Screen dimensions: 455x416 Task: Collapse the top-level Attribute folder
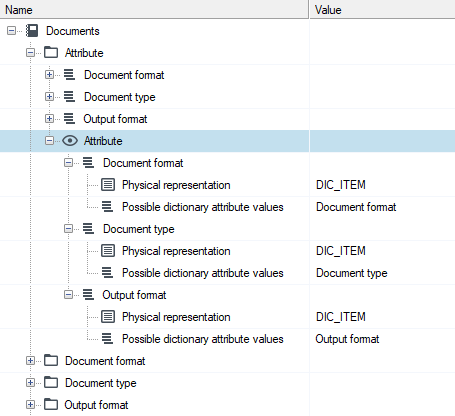(x=30, y=53)
